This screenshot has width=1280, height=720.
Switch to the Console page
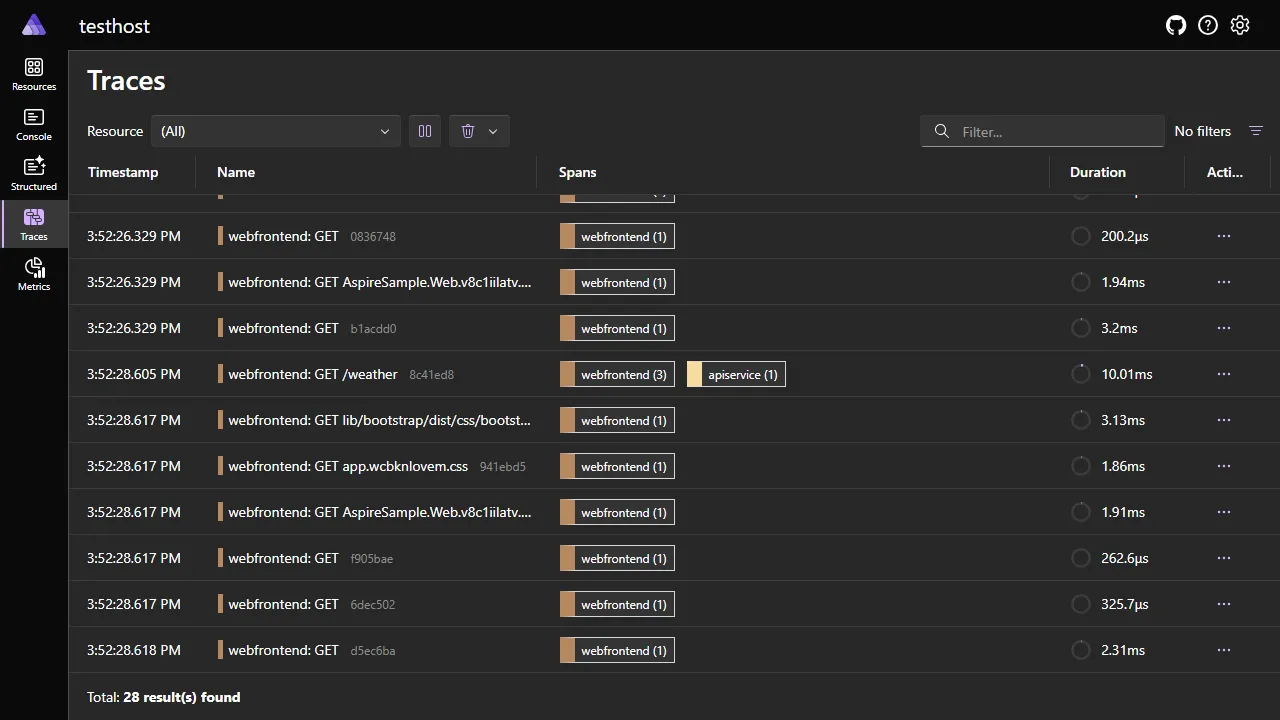click(33, 122)
